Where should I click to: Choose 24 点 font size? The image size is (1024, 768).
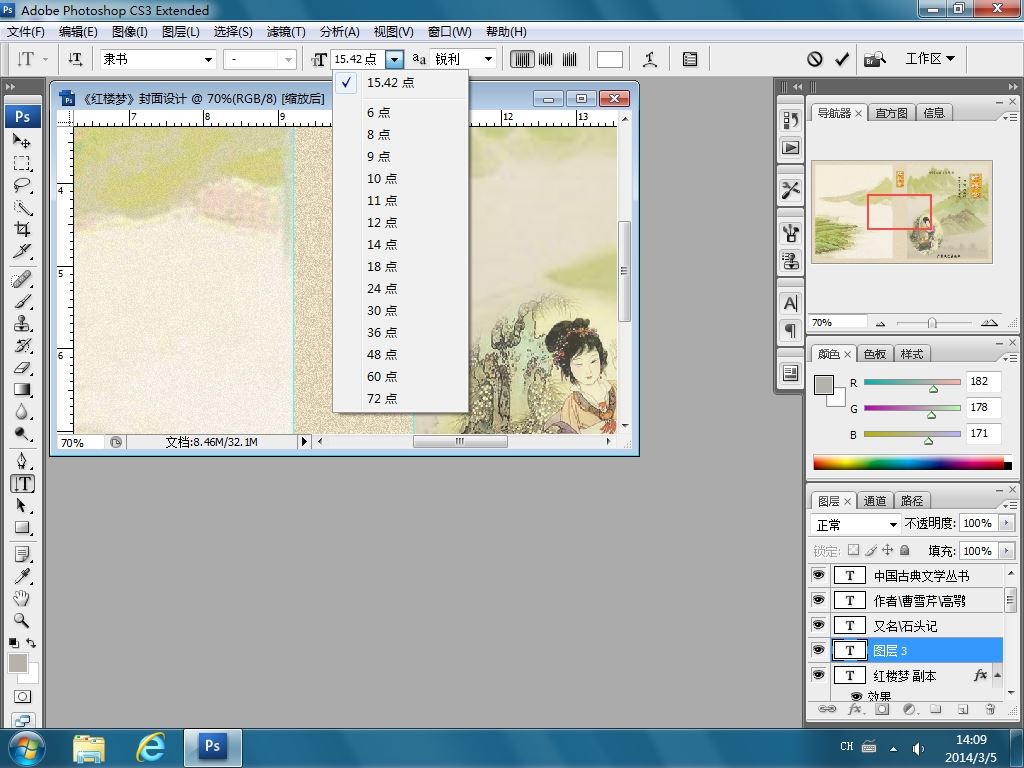coord(400,289)
